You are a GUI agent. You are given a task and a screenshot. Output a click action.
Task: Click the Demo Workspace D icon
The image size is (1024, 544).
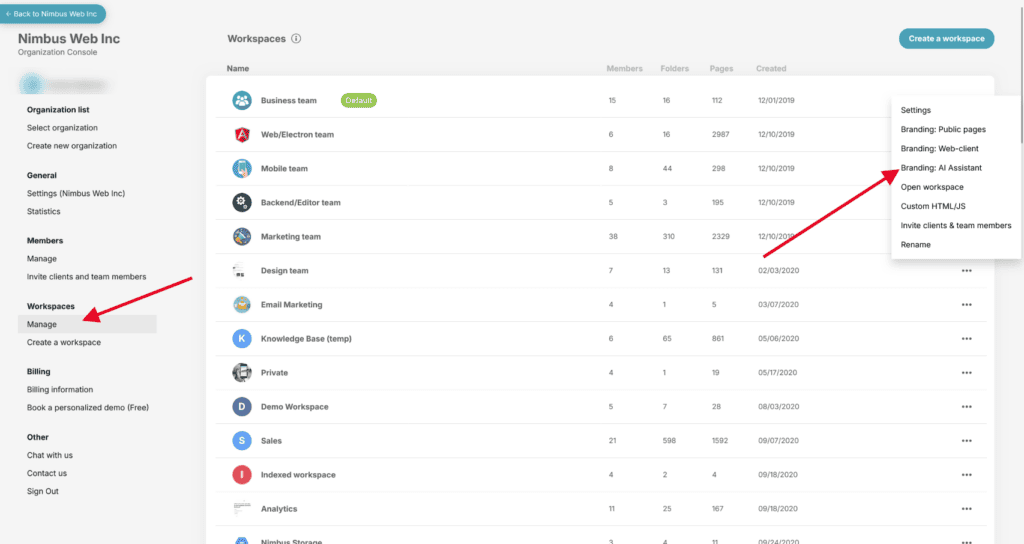241,407
